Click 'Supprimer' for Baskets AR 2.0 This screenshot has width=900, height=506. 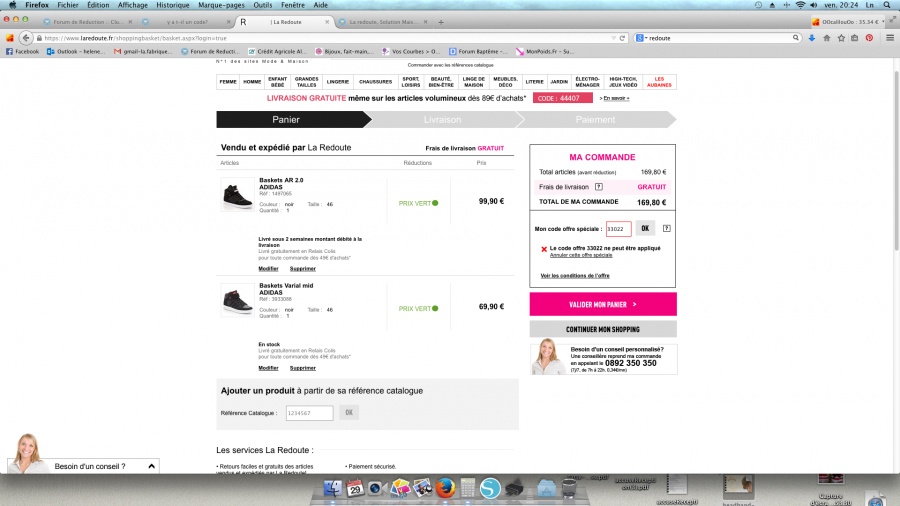tap(302, 269)
